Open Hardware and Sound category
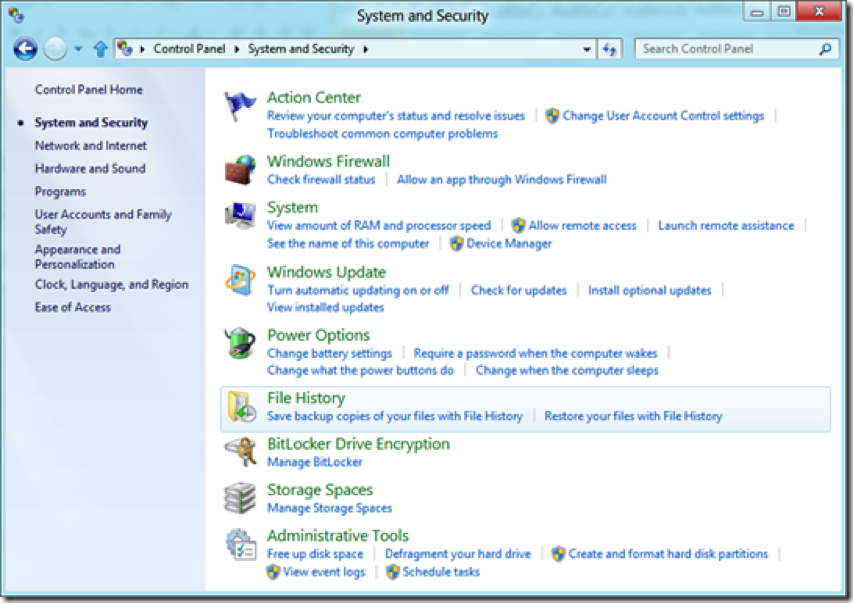Image resolution: width=854 pixels, height=604 pixels. pyautogui.click(x=90, y=169)
